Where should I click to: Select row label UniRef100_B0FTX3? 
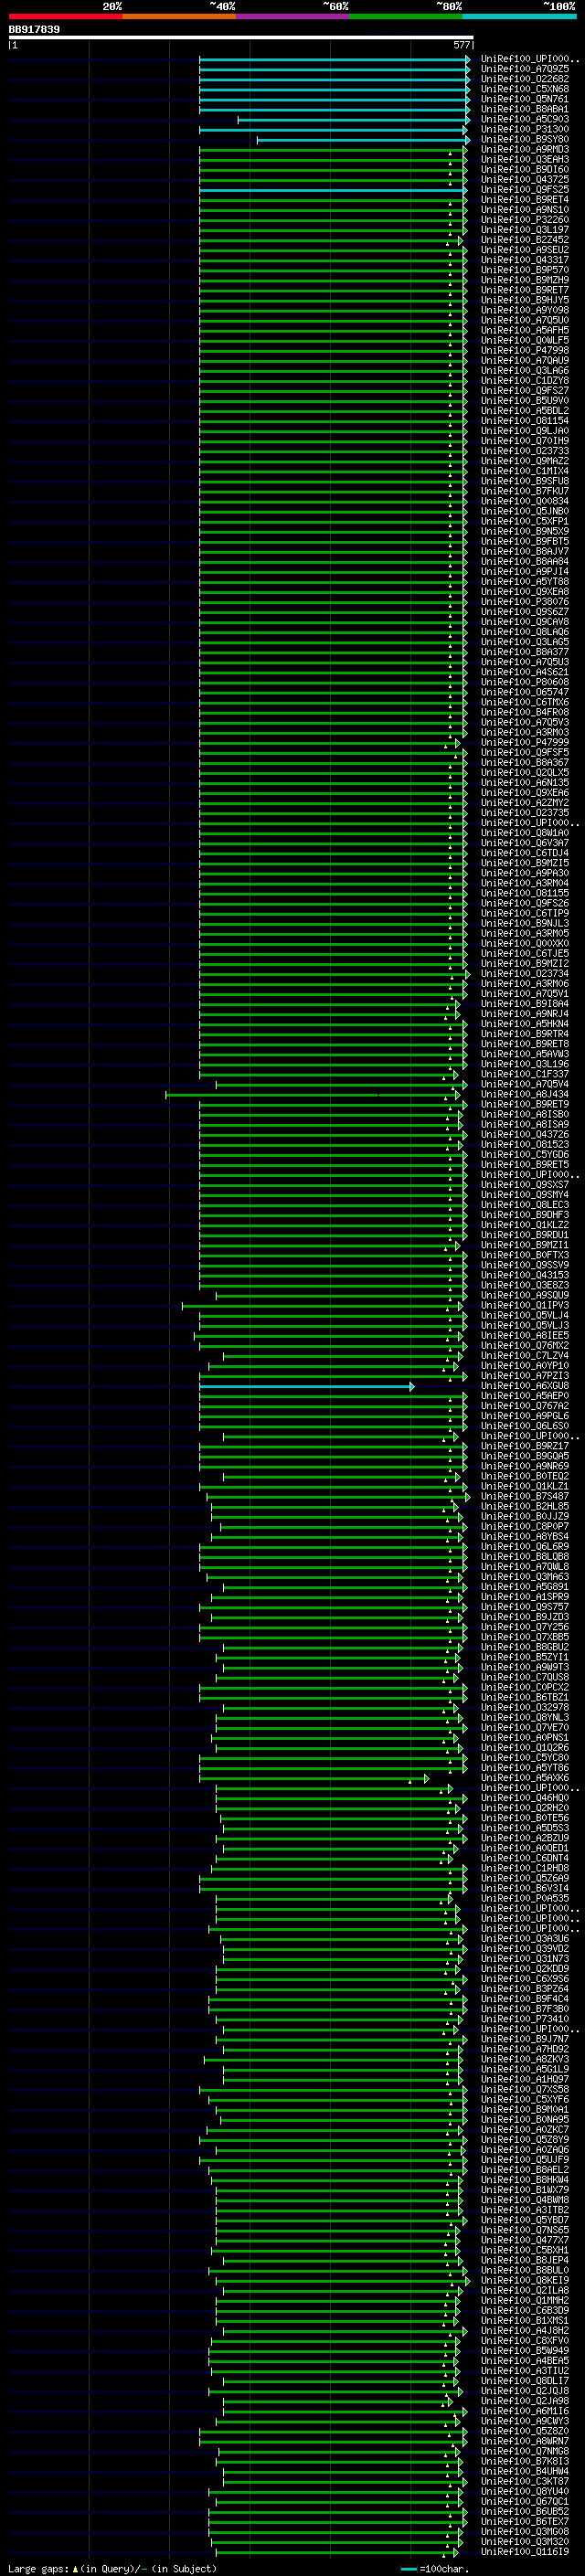pyautogui.click(x=525, y=1255)
